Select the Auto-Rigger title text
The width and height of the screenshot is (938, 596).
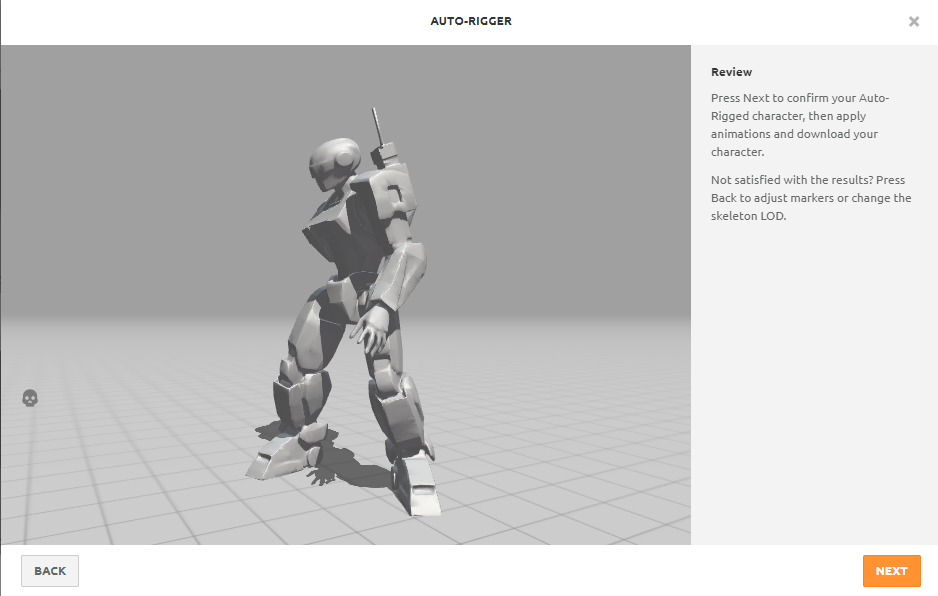pos(471,21)
